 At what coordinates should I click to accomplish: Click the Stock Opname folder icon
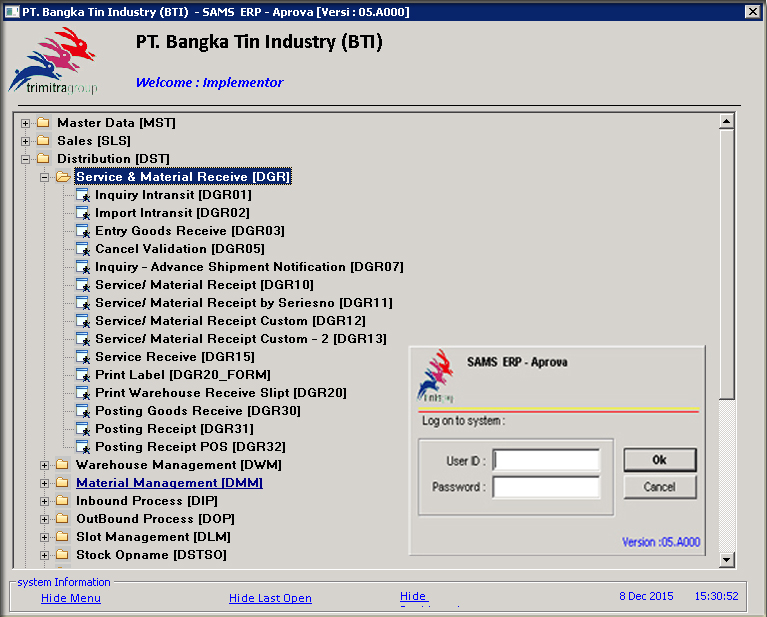pos(62,554)
